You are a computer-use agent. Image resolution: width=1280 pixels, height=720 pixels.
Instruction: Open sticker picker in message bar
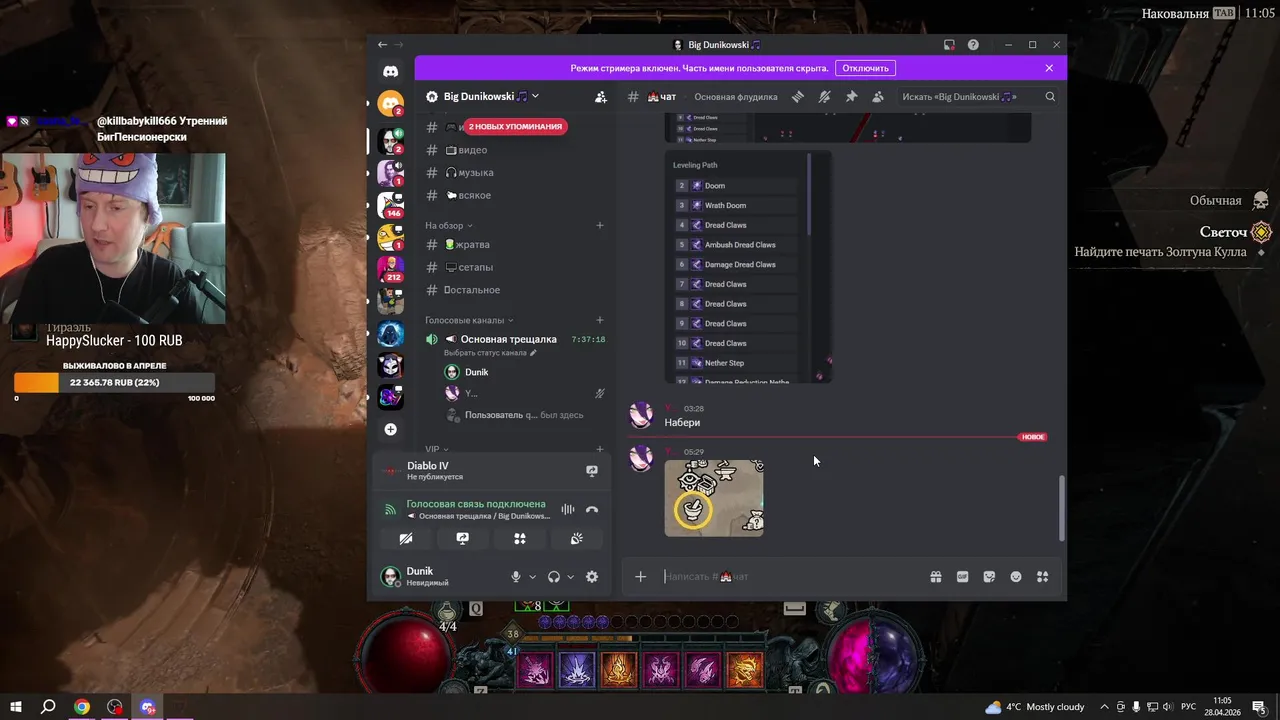point(989,577)
